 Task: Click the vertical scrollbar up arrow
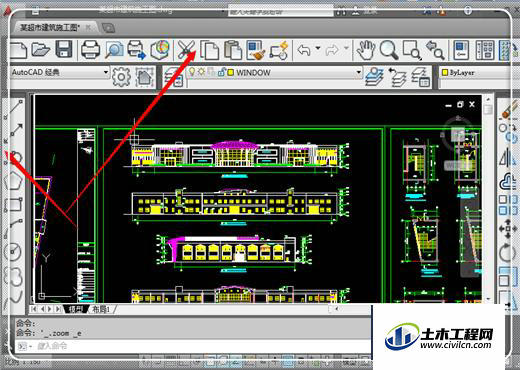pyautogui.click(x=488, y=99)
